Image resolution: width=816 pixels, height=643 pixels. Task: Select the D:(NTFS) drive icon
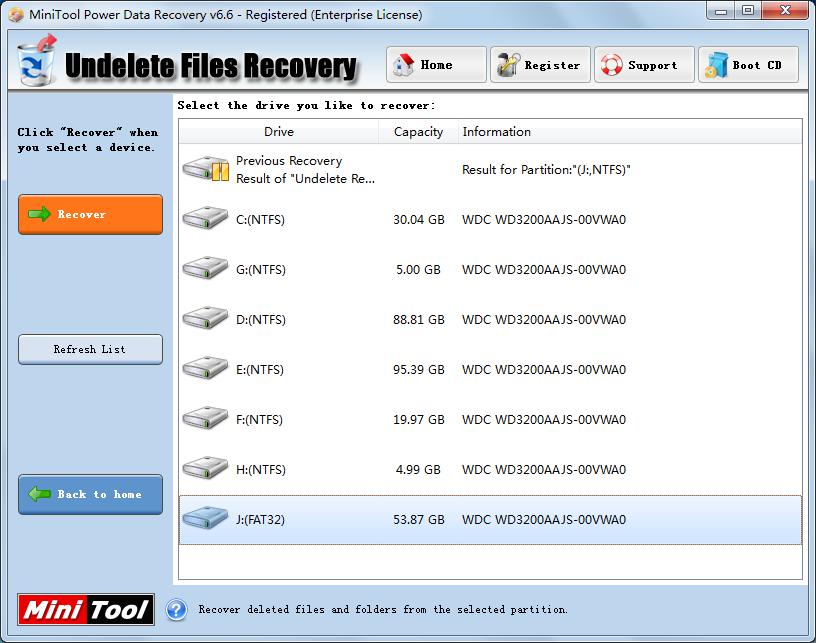(206, 318)
